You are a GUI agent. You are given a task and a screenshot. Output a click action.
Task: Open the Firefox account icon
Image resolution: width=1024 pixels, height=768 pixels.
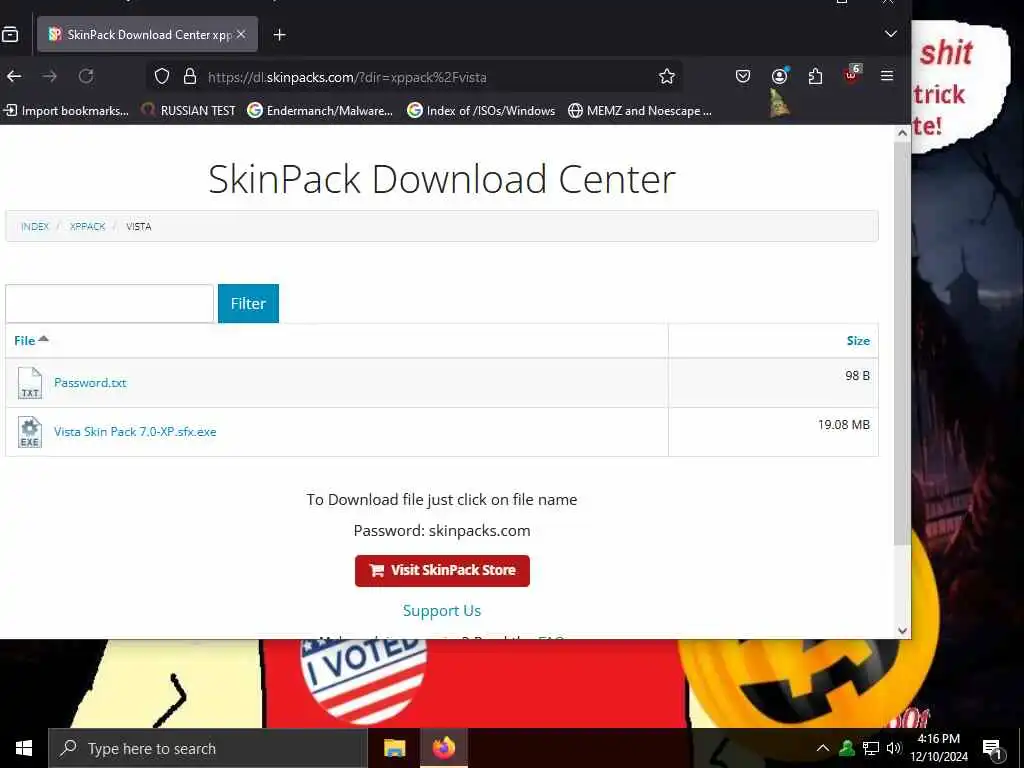point(779,76)
